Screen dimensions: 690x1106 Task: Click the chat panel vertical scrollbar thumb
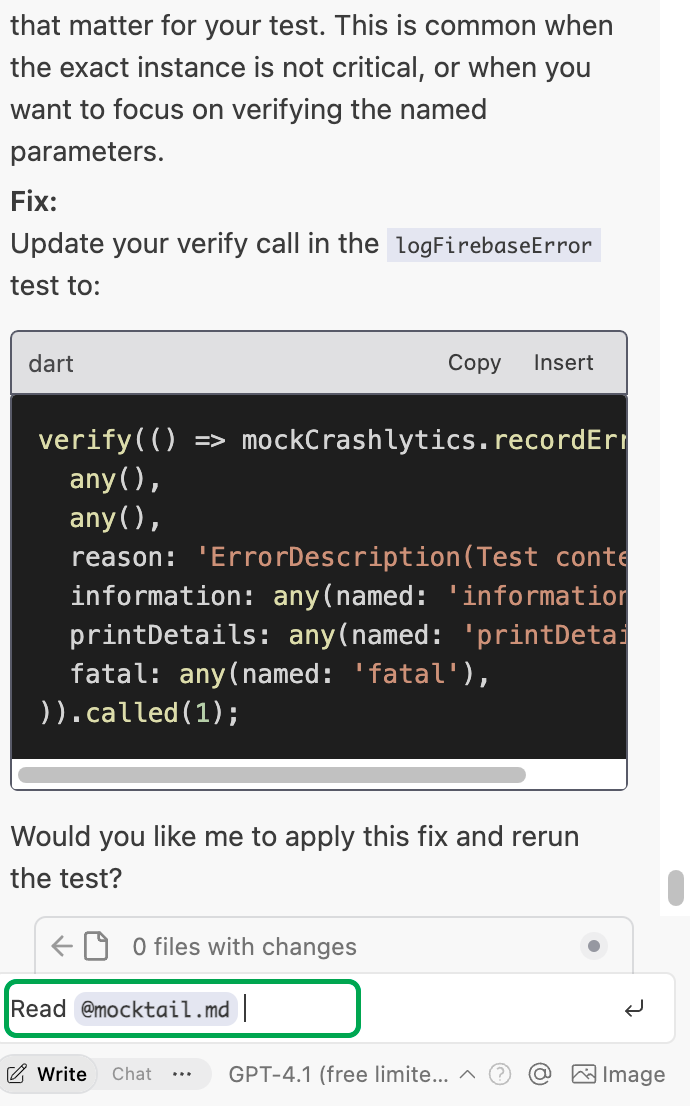click(x=676, y=887)
